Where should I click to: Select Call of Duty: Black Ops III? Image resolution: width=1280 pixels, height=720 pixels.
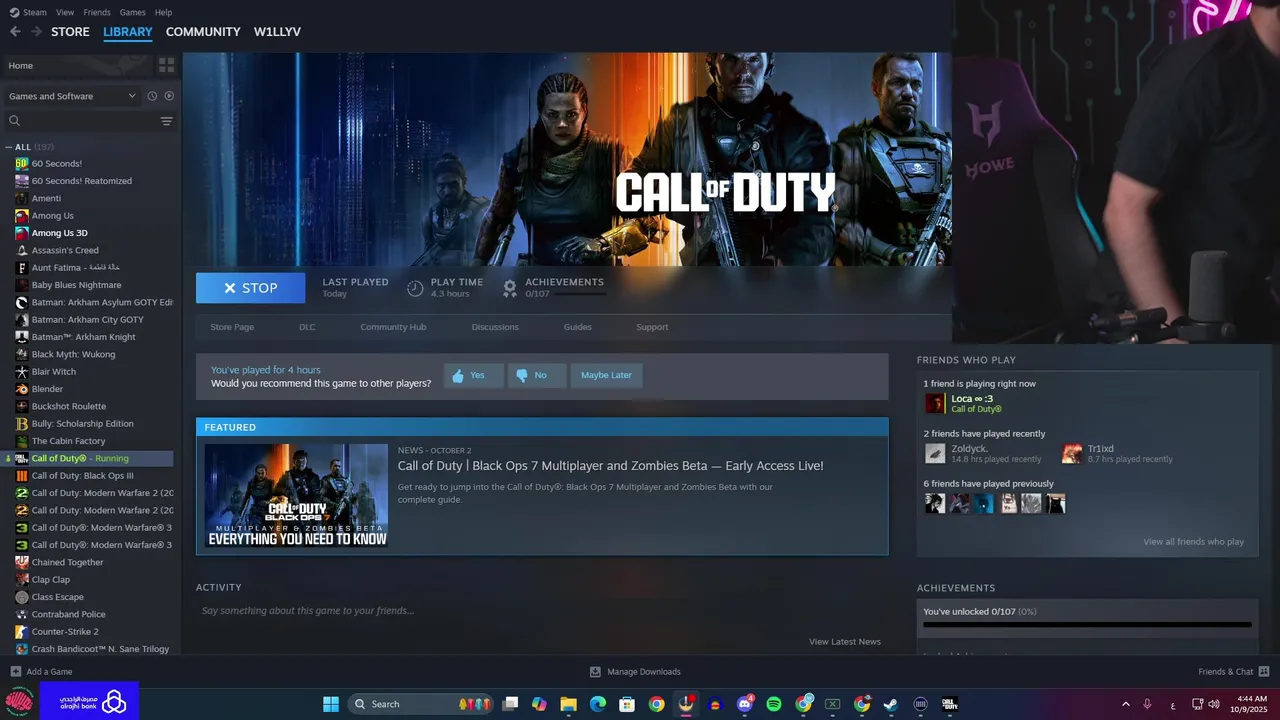click(82, 476)
